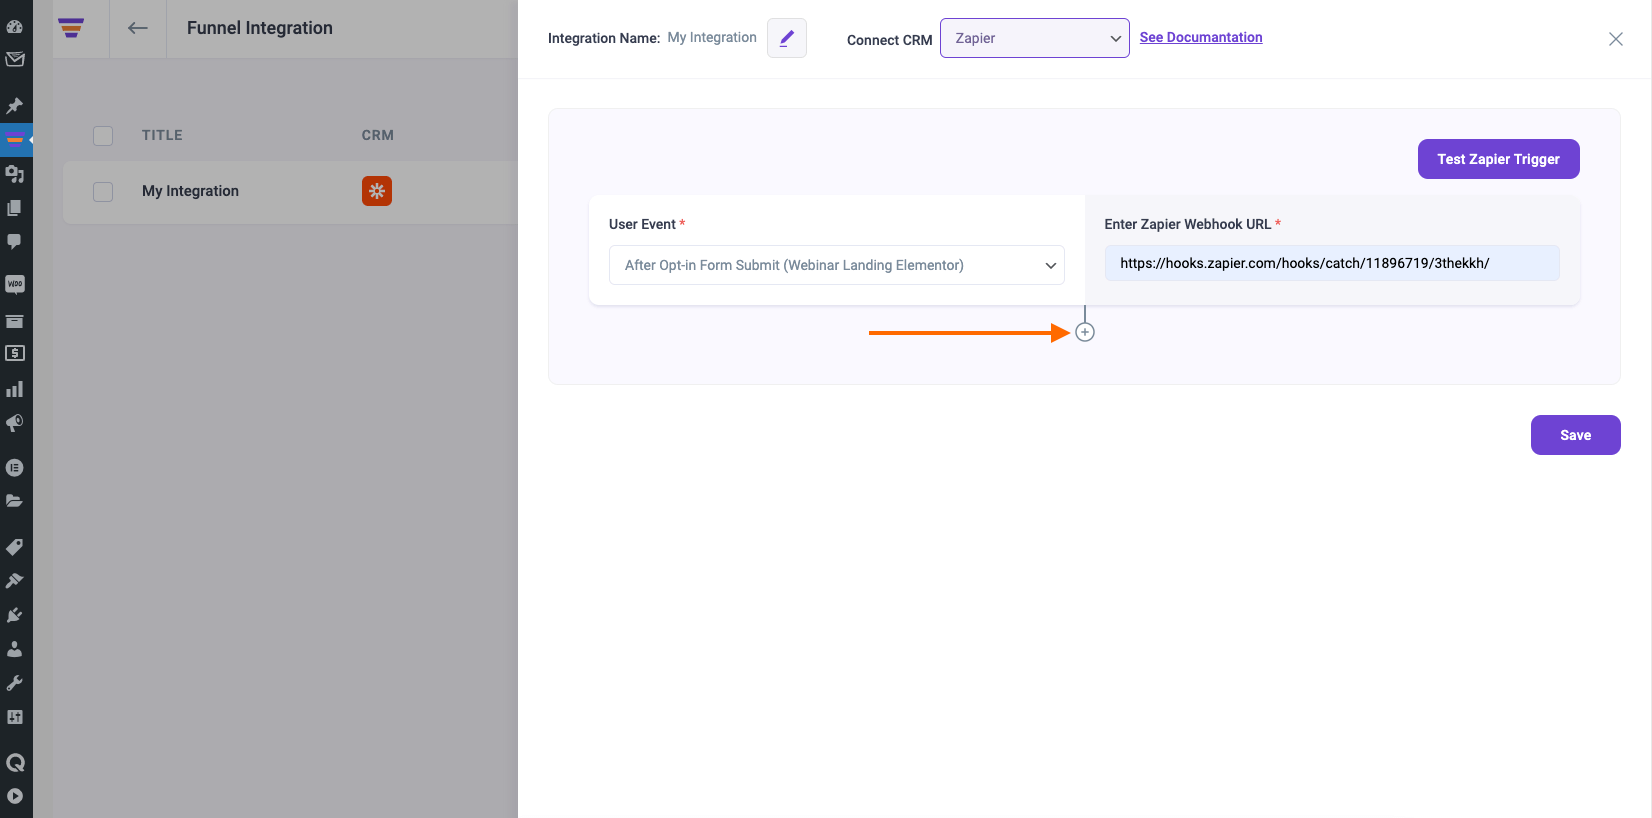Screen dimensions: 1652x818
Task: Open the Payments dollar sidebar icon
Action: (15, 354)
